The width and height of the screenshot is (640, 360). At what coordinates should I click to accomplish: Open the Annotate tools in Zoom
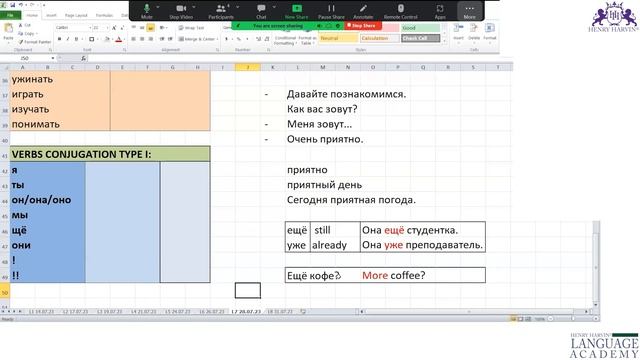click(x=363, y=11)
